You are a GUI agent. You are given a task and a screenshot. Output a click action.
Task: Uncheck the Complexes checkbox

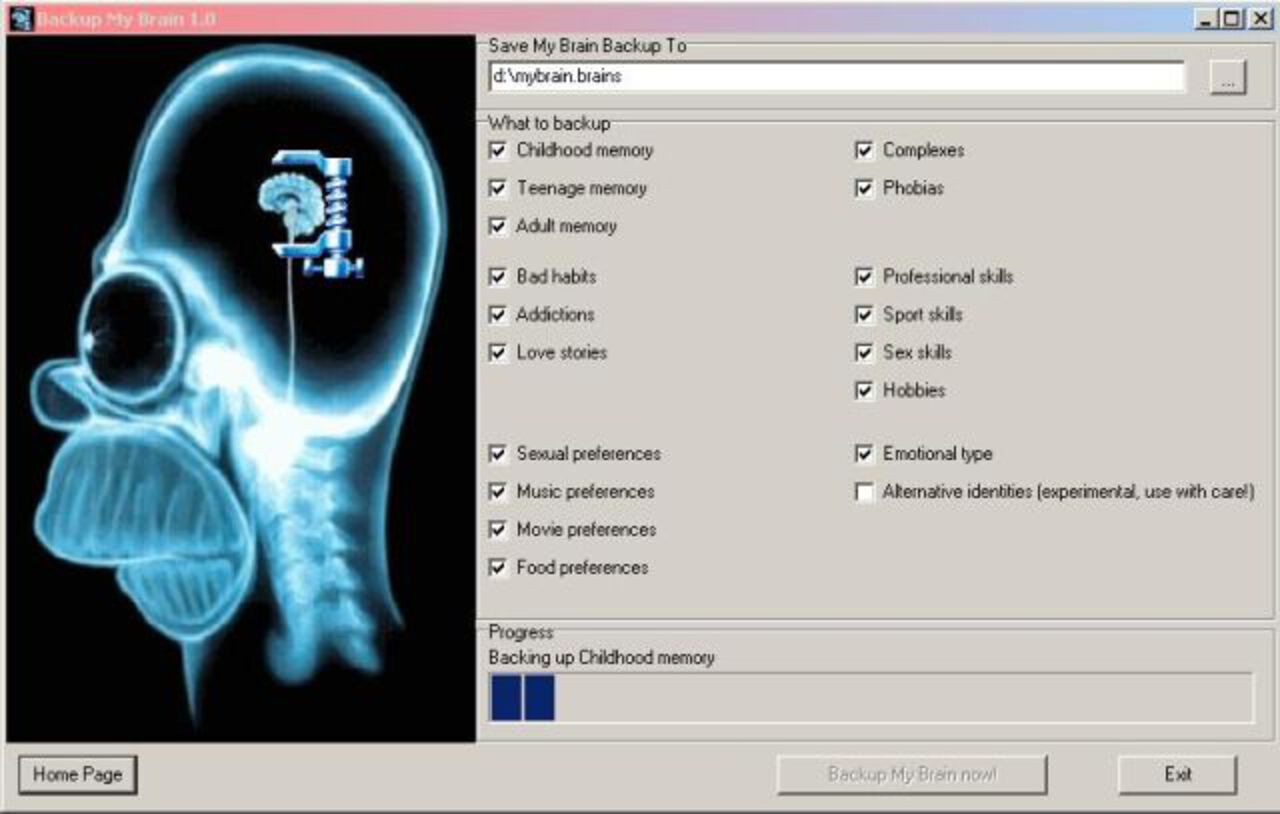[865, 151]
